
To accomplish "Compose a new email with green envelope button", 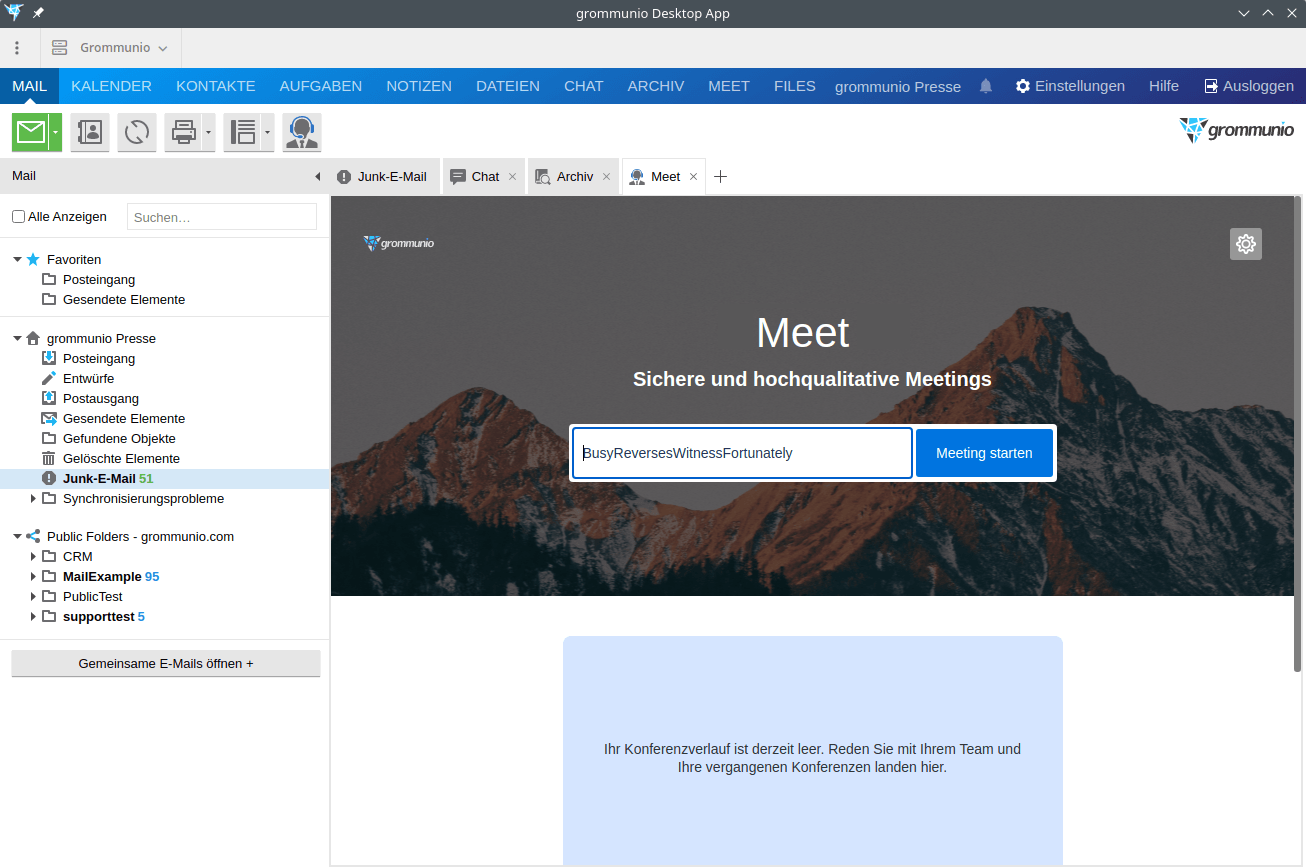I will (x=30, y=132).
